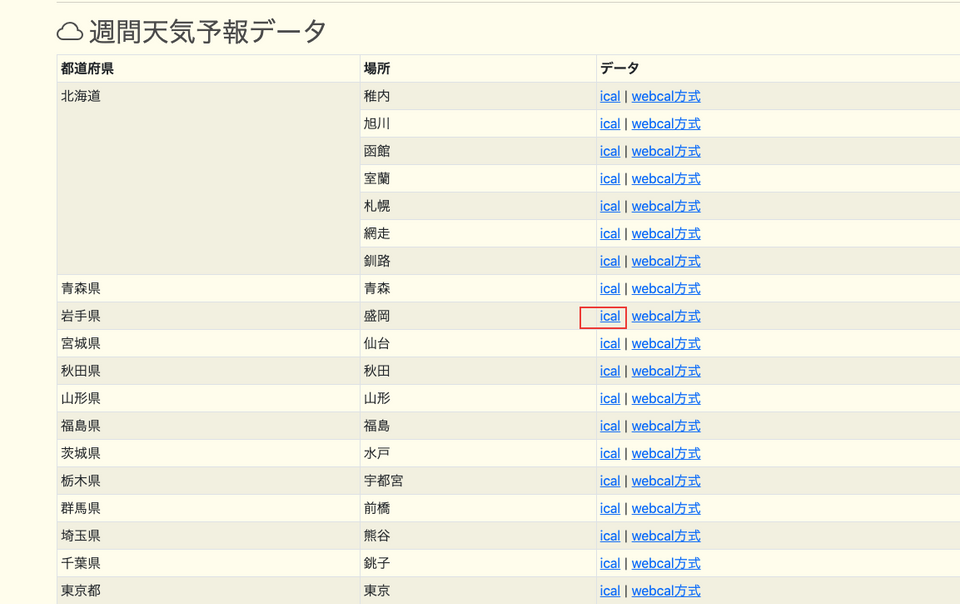Open the ical link for 水戸
The height and width of the screenshot is (604, 960).
click(610, 454)
